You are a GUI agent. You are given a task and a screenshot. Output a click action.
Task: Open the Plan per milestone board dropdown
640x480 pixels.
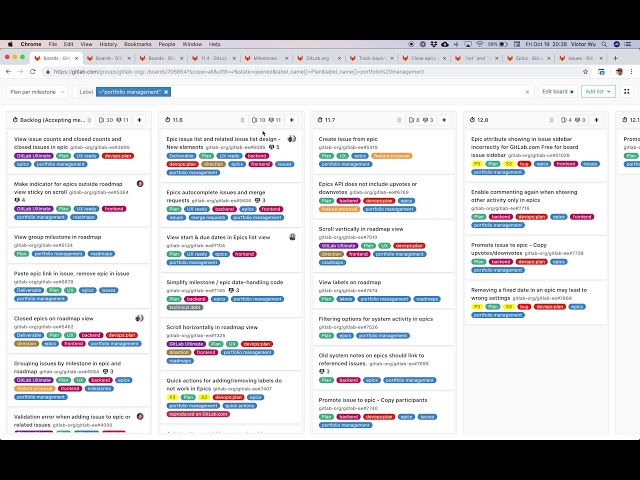point(37,92)
